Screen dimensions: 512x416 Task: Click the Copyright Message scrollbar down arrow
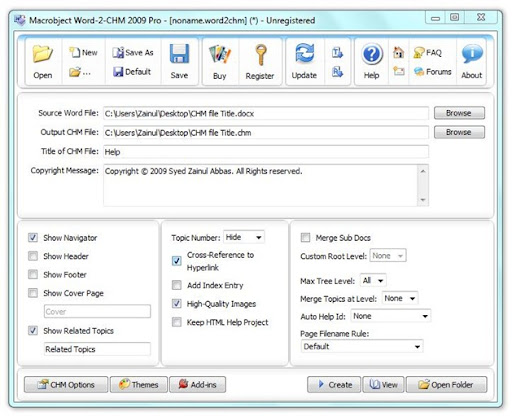coord(423,200)
